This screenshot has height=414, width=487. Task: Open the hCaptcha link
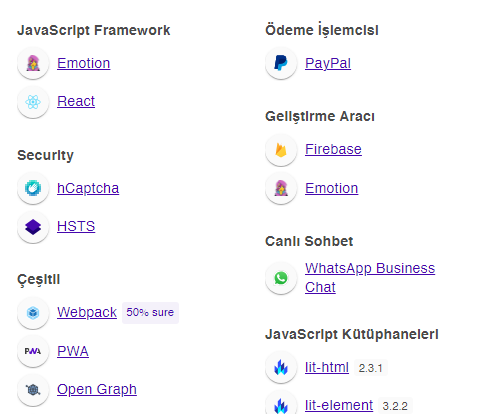(x=88, y=188)
